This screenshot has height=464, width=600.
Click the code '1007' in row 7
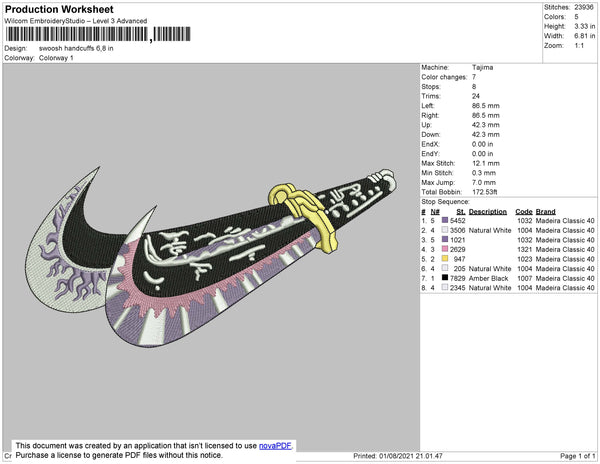[525, 278]
